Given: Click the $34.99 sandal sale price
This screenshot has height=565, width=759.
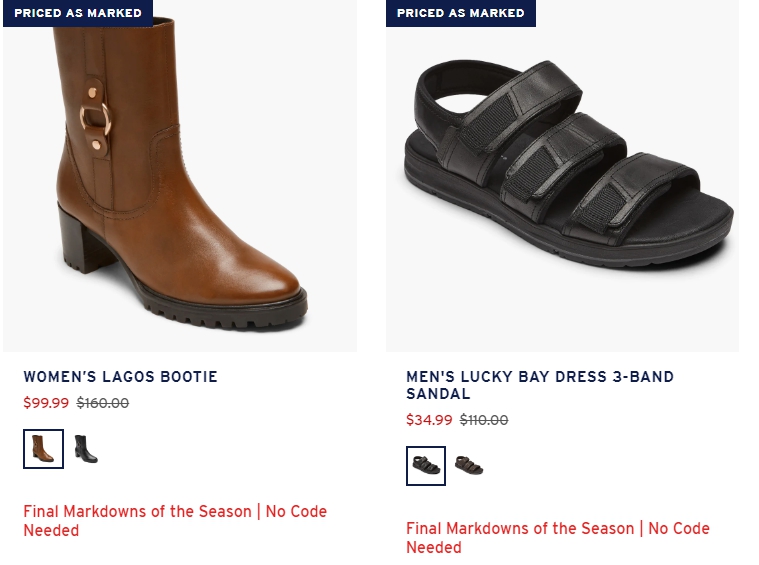Looking at the screenshot, I should [x=429, y=420].
